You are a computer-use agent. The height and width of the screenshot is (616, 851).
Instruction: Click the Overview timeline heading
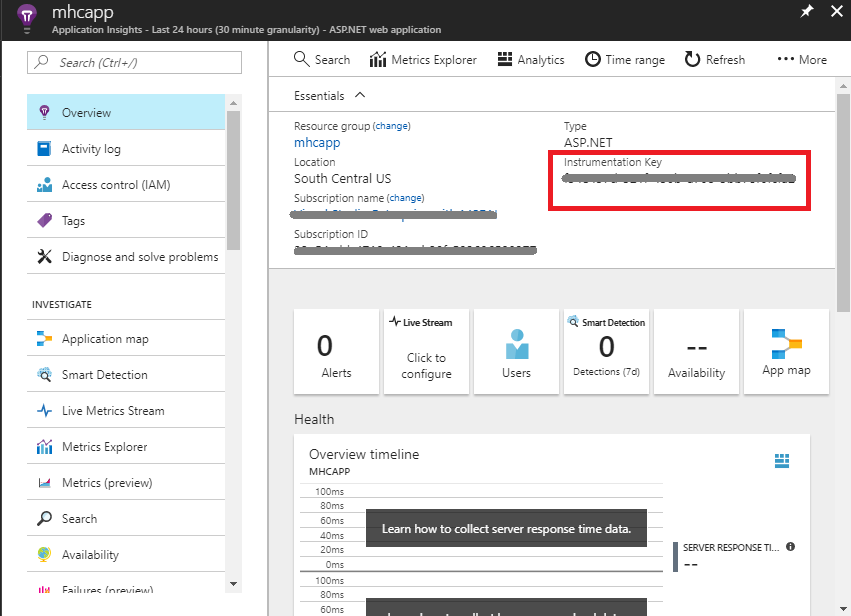click(364, 454)
